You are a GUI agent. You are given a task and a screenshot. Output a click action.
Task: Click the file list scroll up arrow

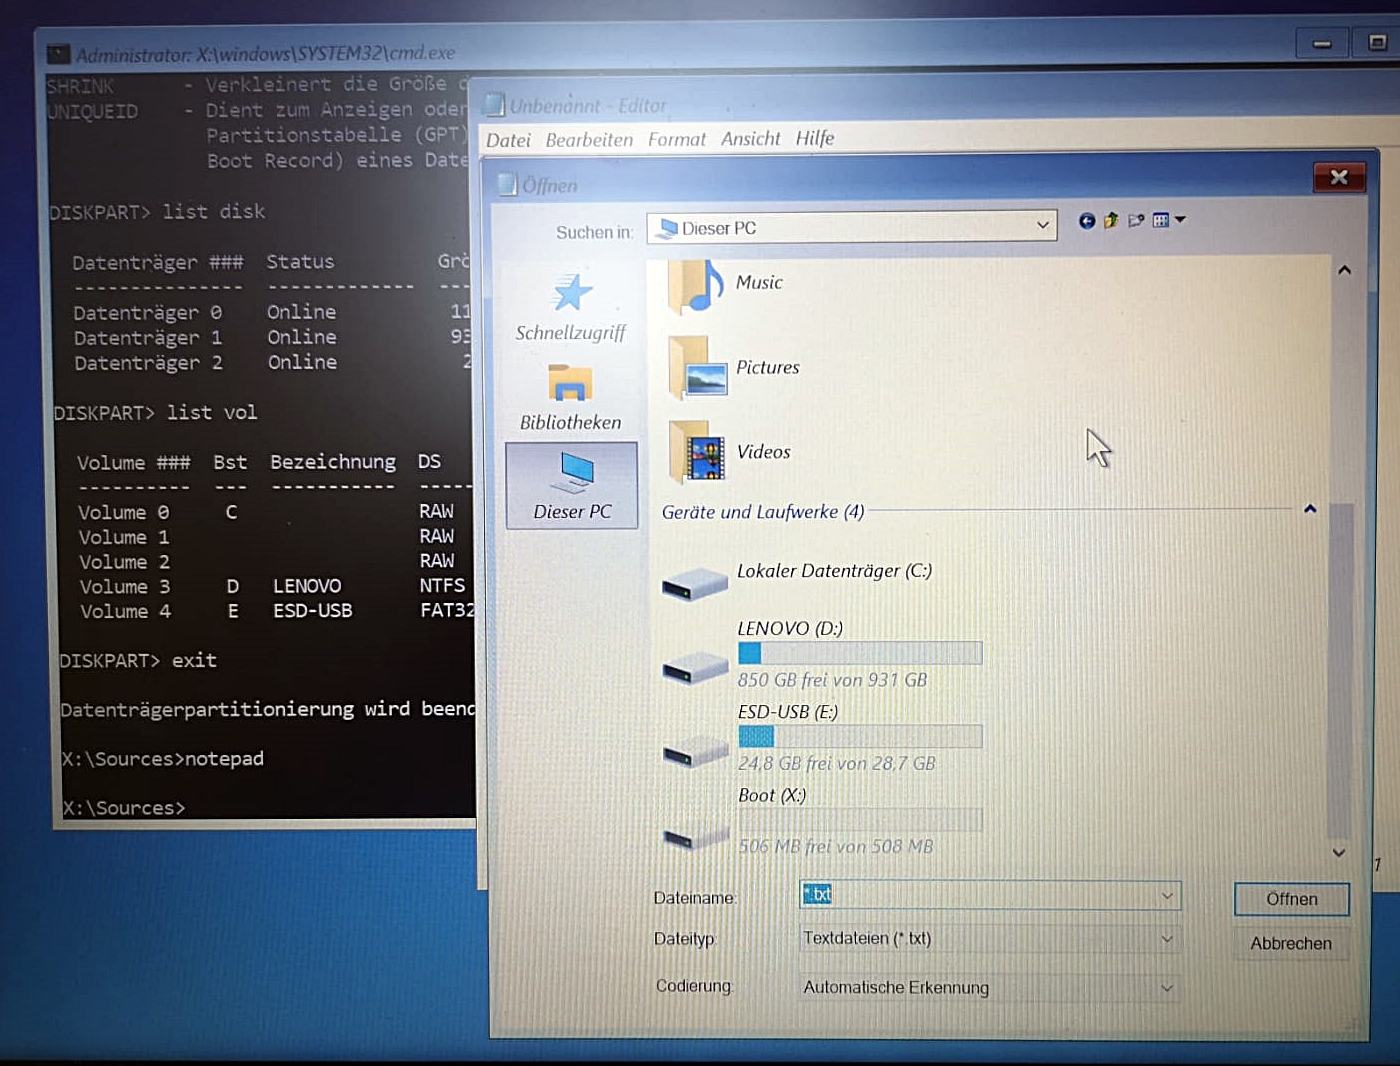click(1345, 271)
